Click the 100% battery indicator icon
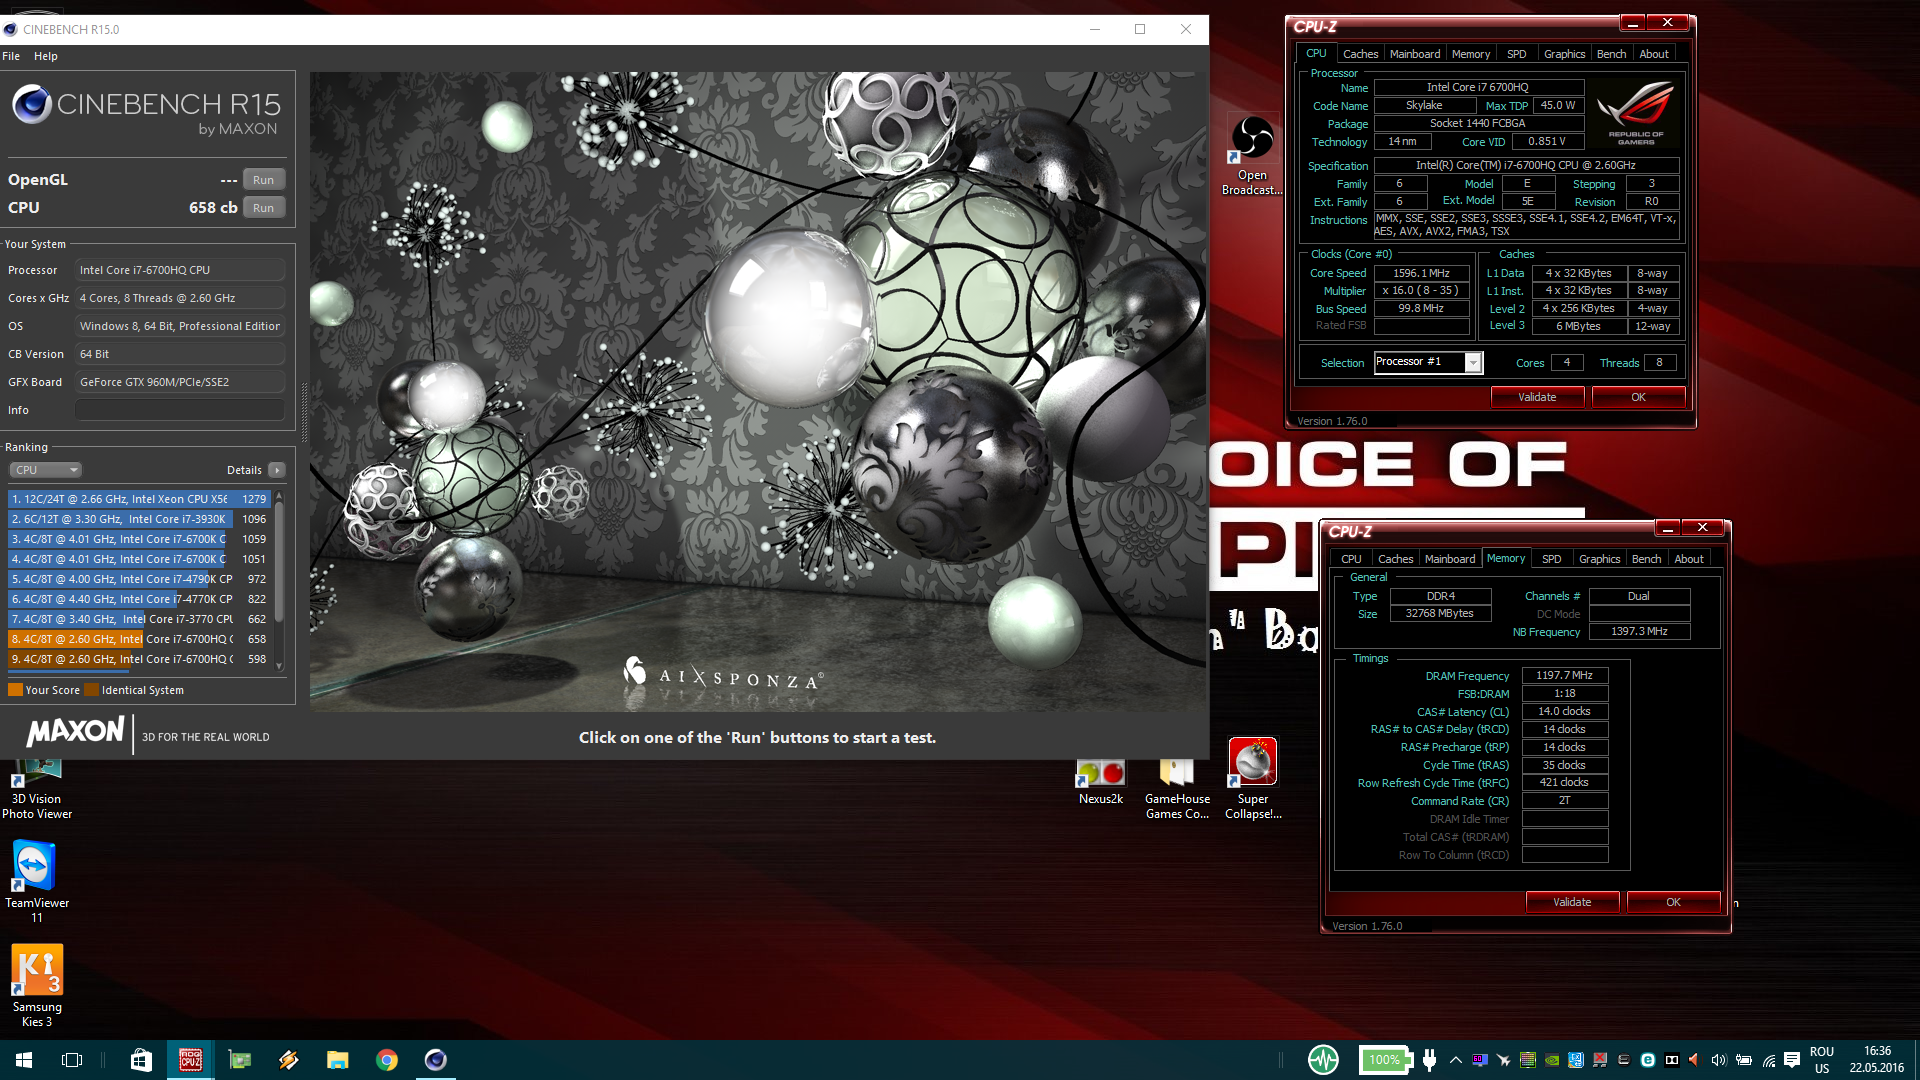Screen dimensions: 1920x1080 click(1385, 1060)
